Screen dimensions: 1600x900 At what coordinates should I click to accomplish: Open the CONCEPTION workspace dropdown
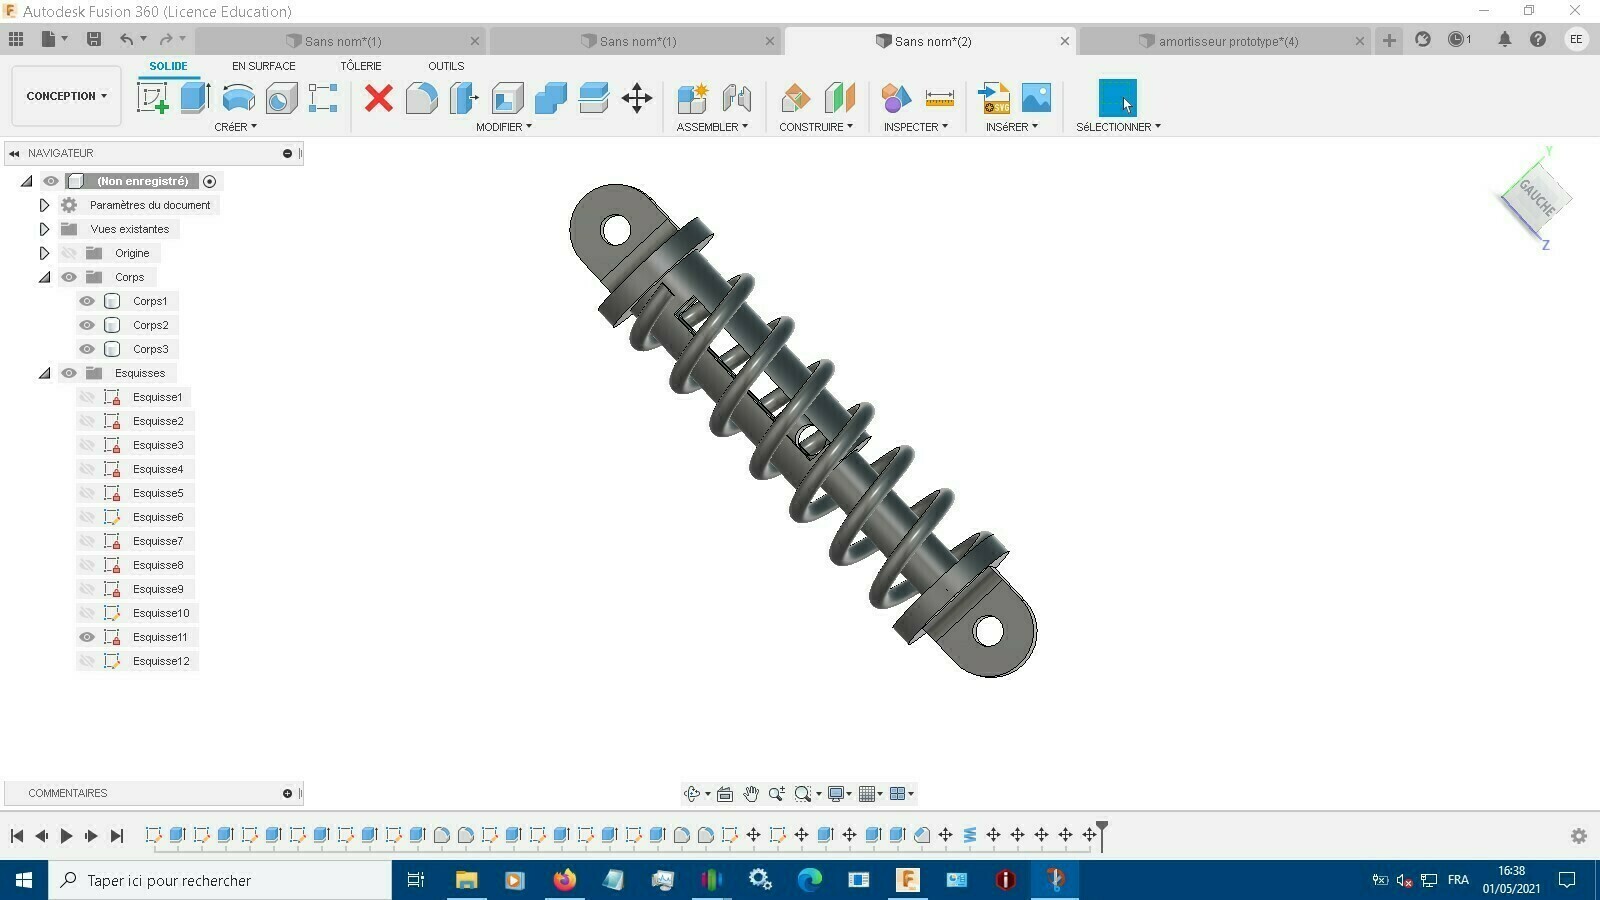[66, 96]
